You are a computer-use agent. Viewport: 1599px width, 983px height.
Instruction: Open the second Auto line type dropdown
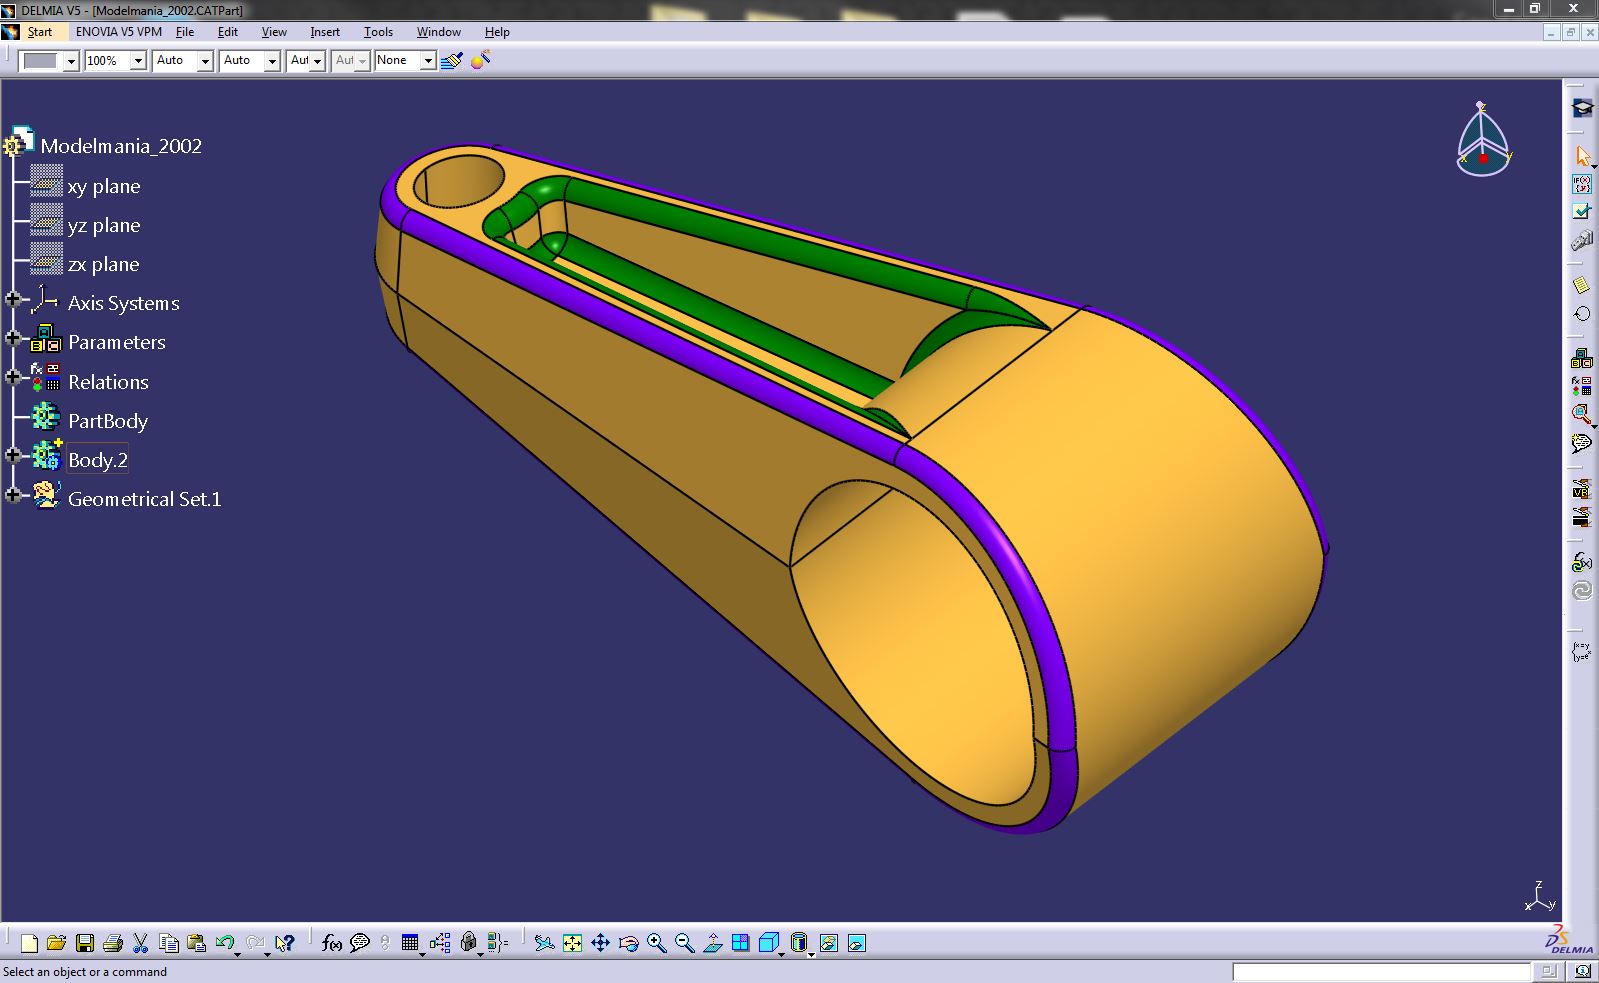(x=272, y=61)
